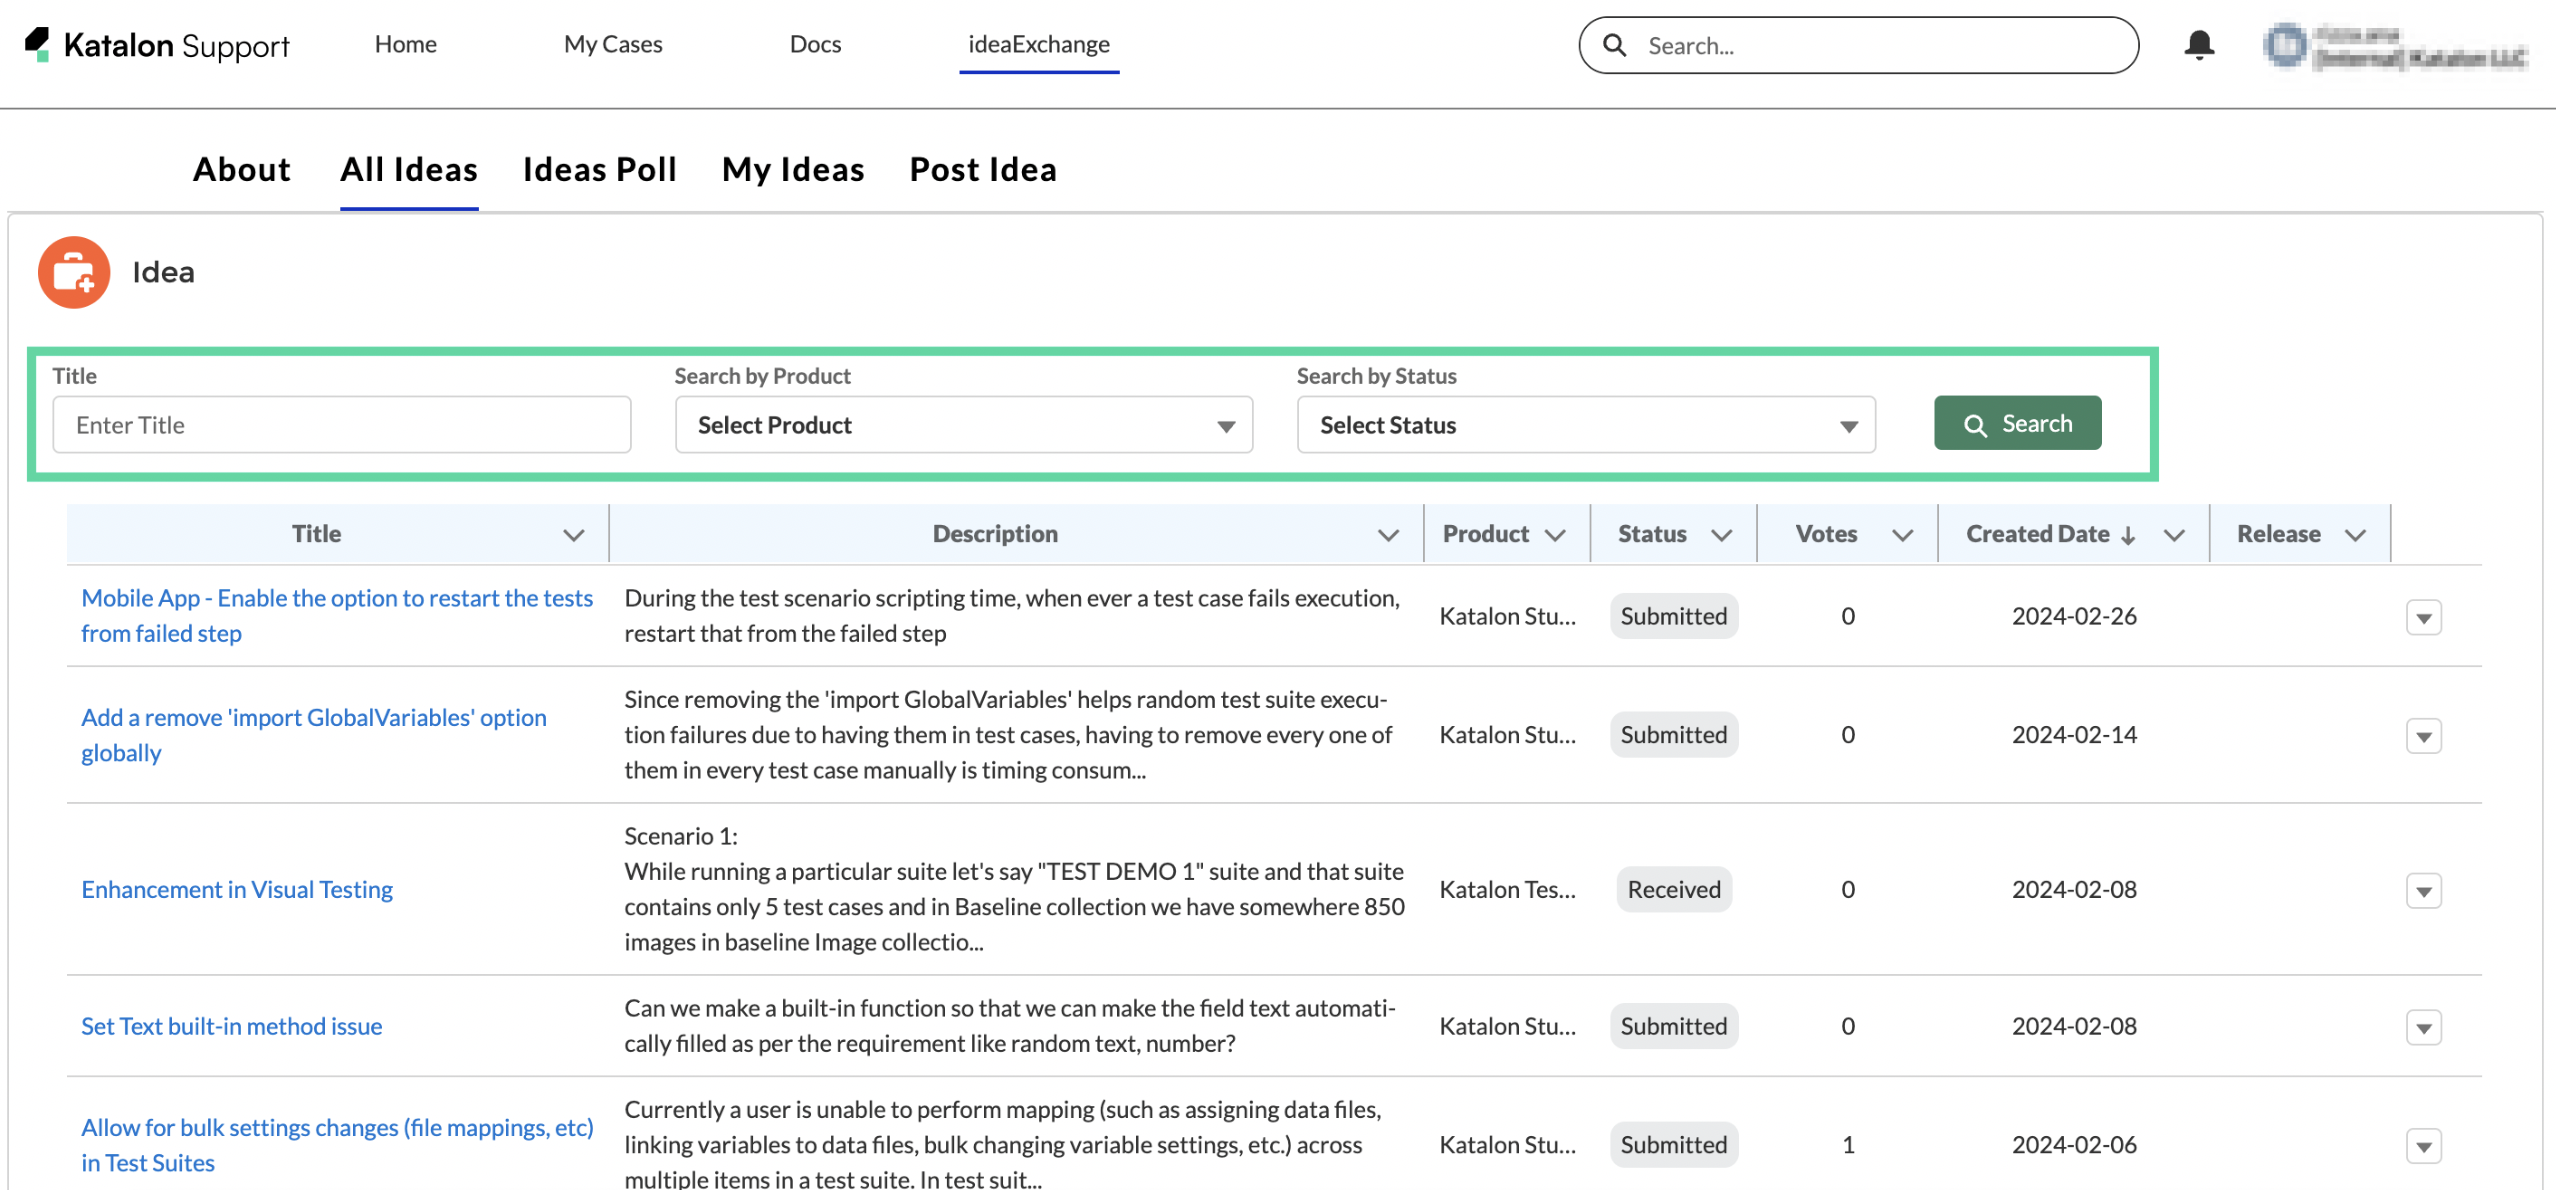2556x1190 pixels.
Task: Click the magnifier icon in the top search
Action: 1614,45
